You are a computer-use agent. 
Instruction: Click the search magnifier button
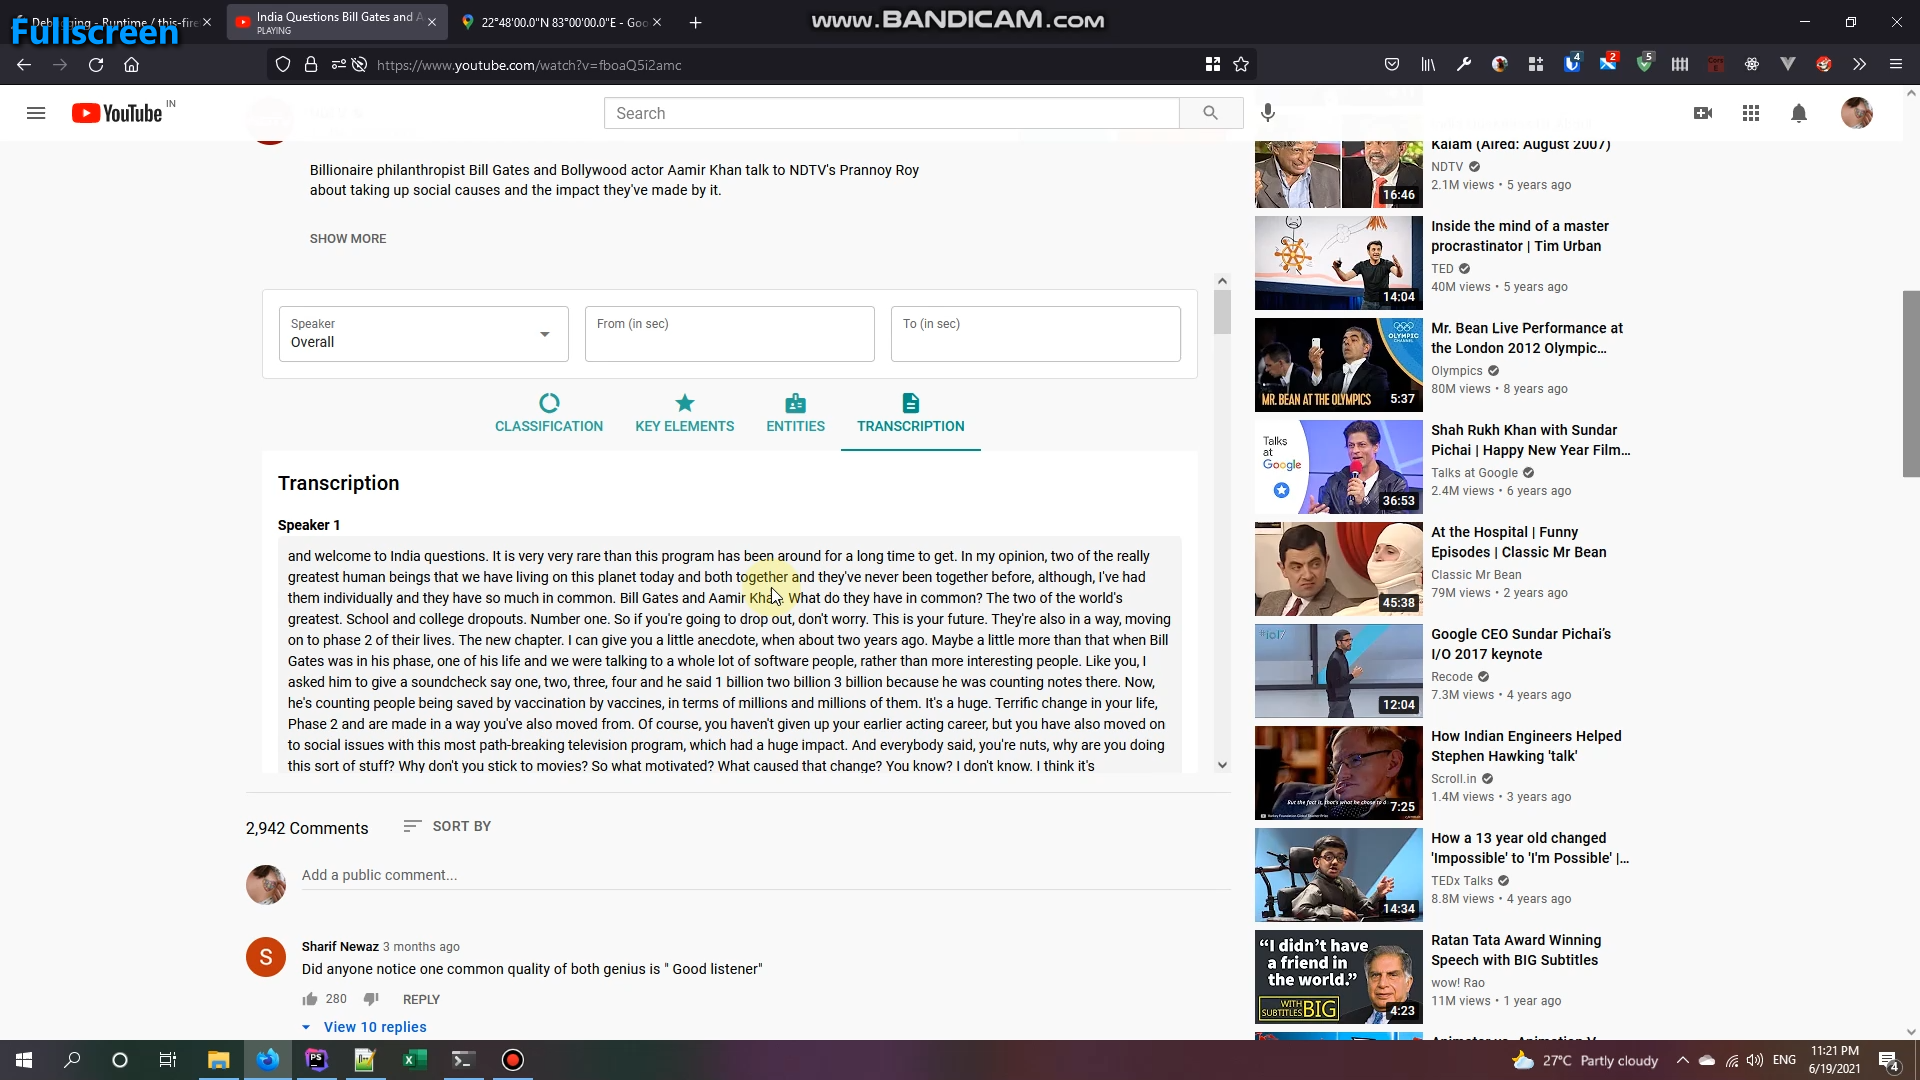coord(1210,113)
